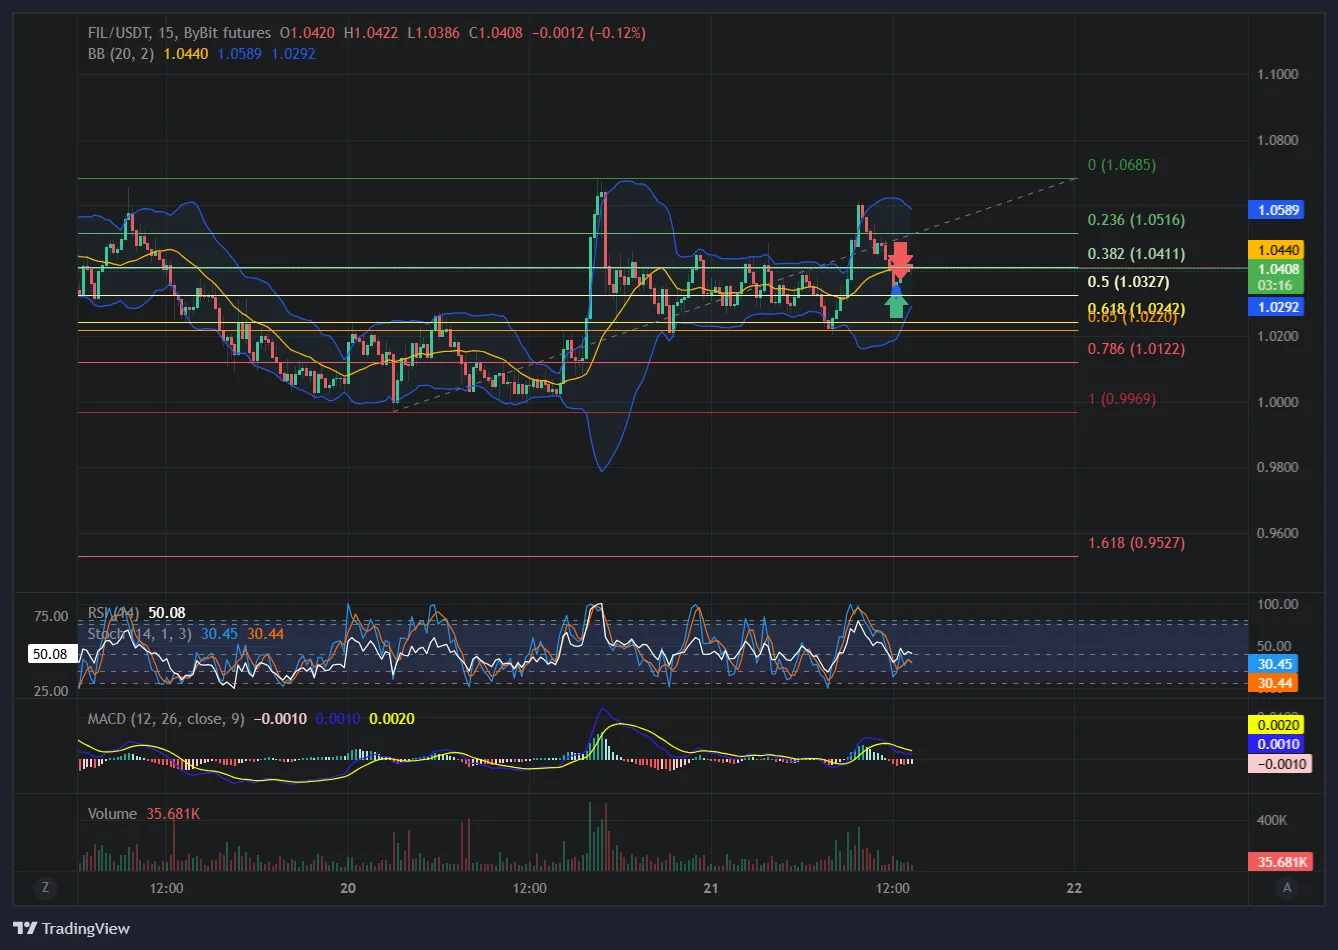Click the blue 1.0292 lower band tag

1274,307
